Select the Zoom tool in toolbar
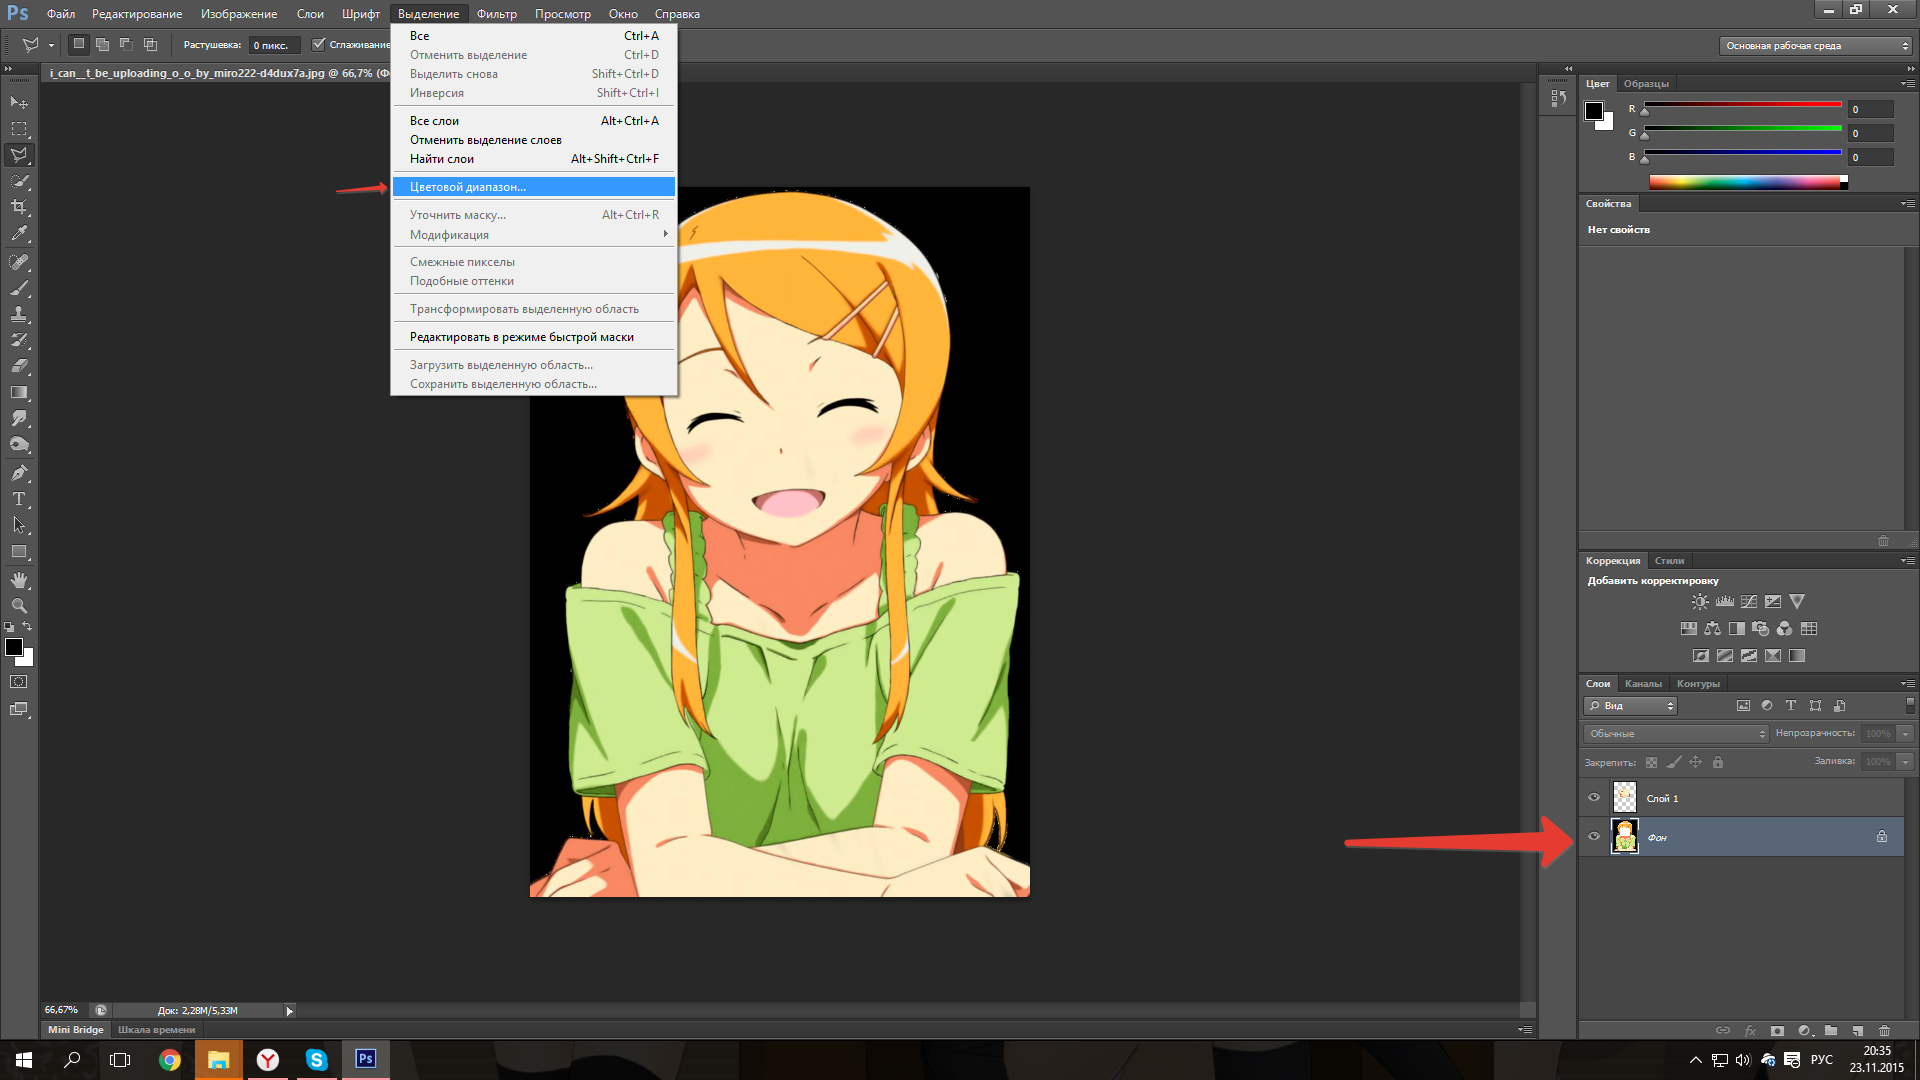This screenshot has width=1920, height=1080. pyautogui.click(x=19, y=606)
